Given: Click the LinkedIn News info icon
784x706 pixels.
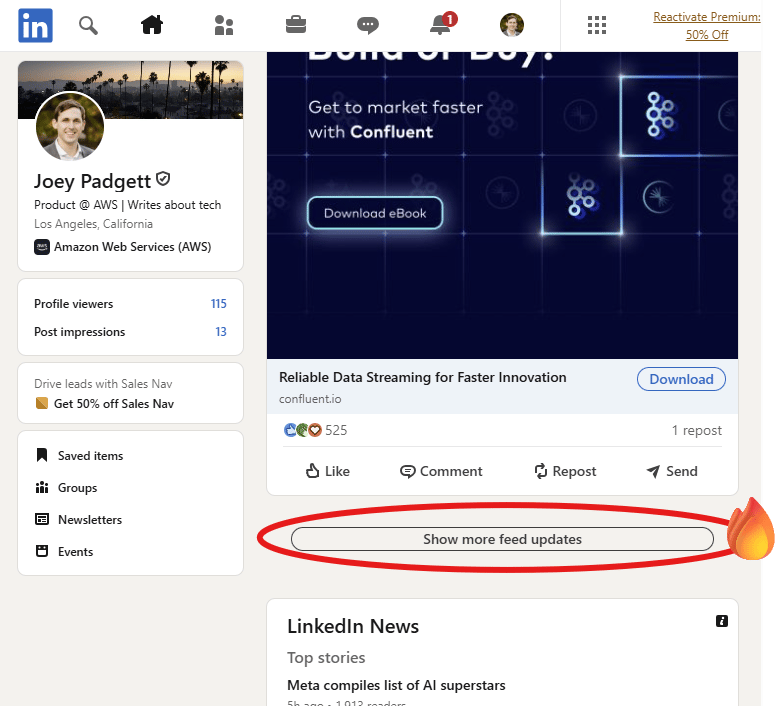Looking at the screenshot, I should [722, 621].
